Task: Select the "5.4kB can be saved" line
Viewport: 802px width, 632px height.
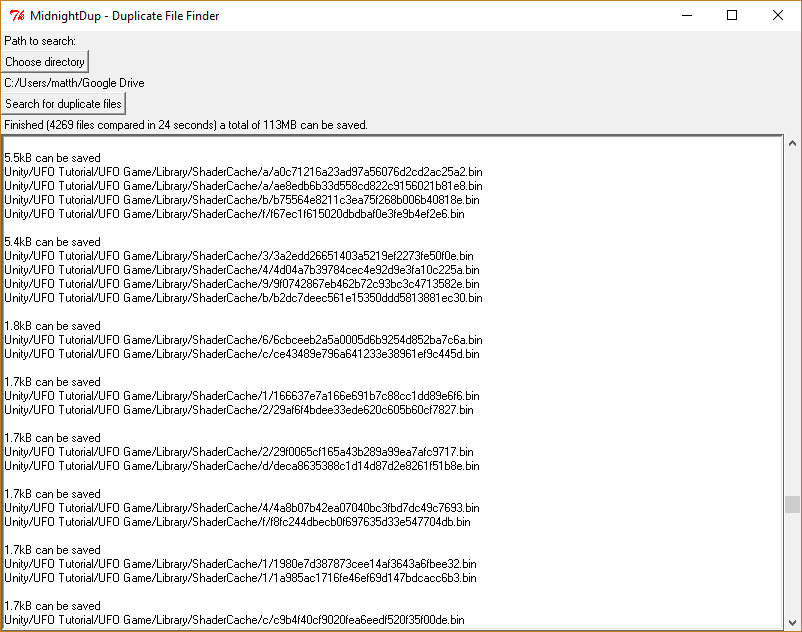Action: (x=52, y=242)
